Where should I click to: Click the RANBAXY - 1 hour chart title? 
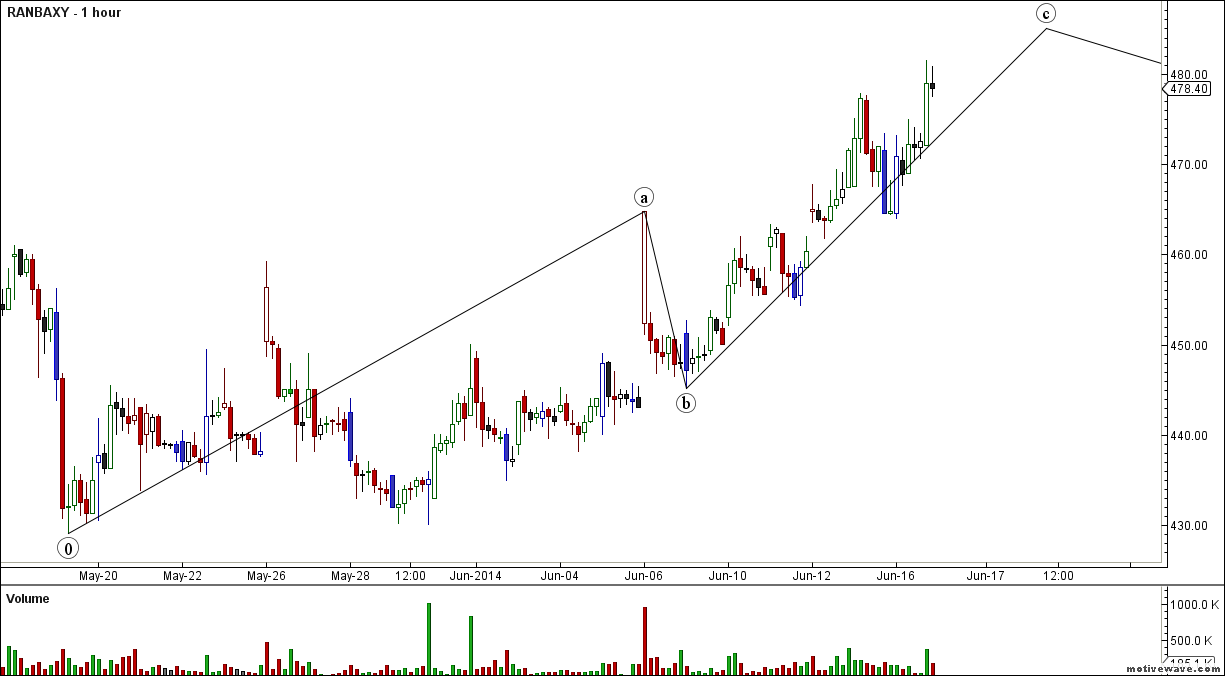(x=64, y=13)
